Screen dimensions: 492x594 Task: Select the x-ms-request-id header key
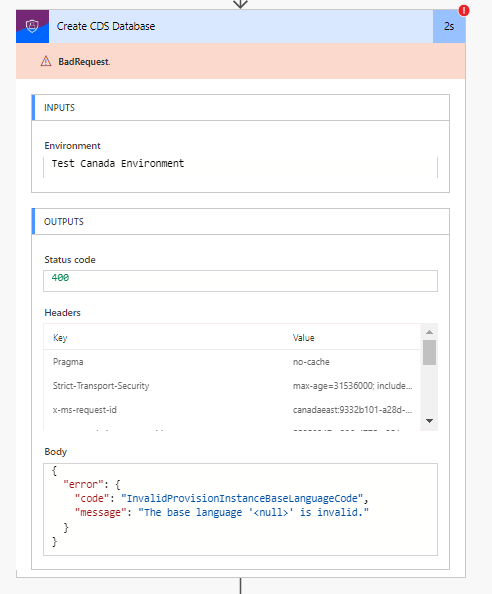85,410
